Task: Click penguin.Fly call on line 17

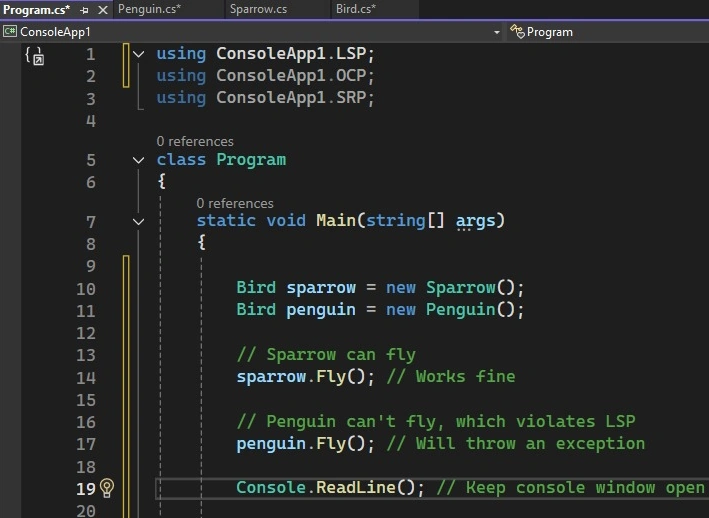Action: point(305,443)
